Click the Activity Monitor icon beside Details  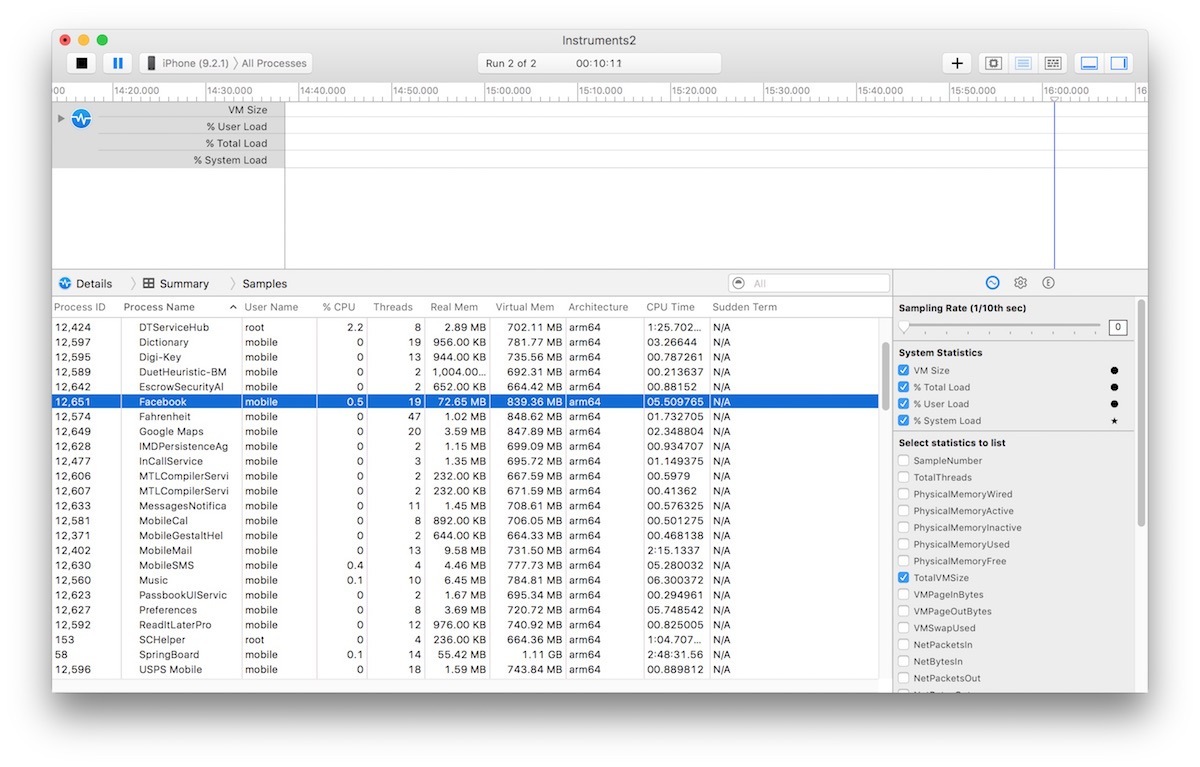[65, 283]
